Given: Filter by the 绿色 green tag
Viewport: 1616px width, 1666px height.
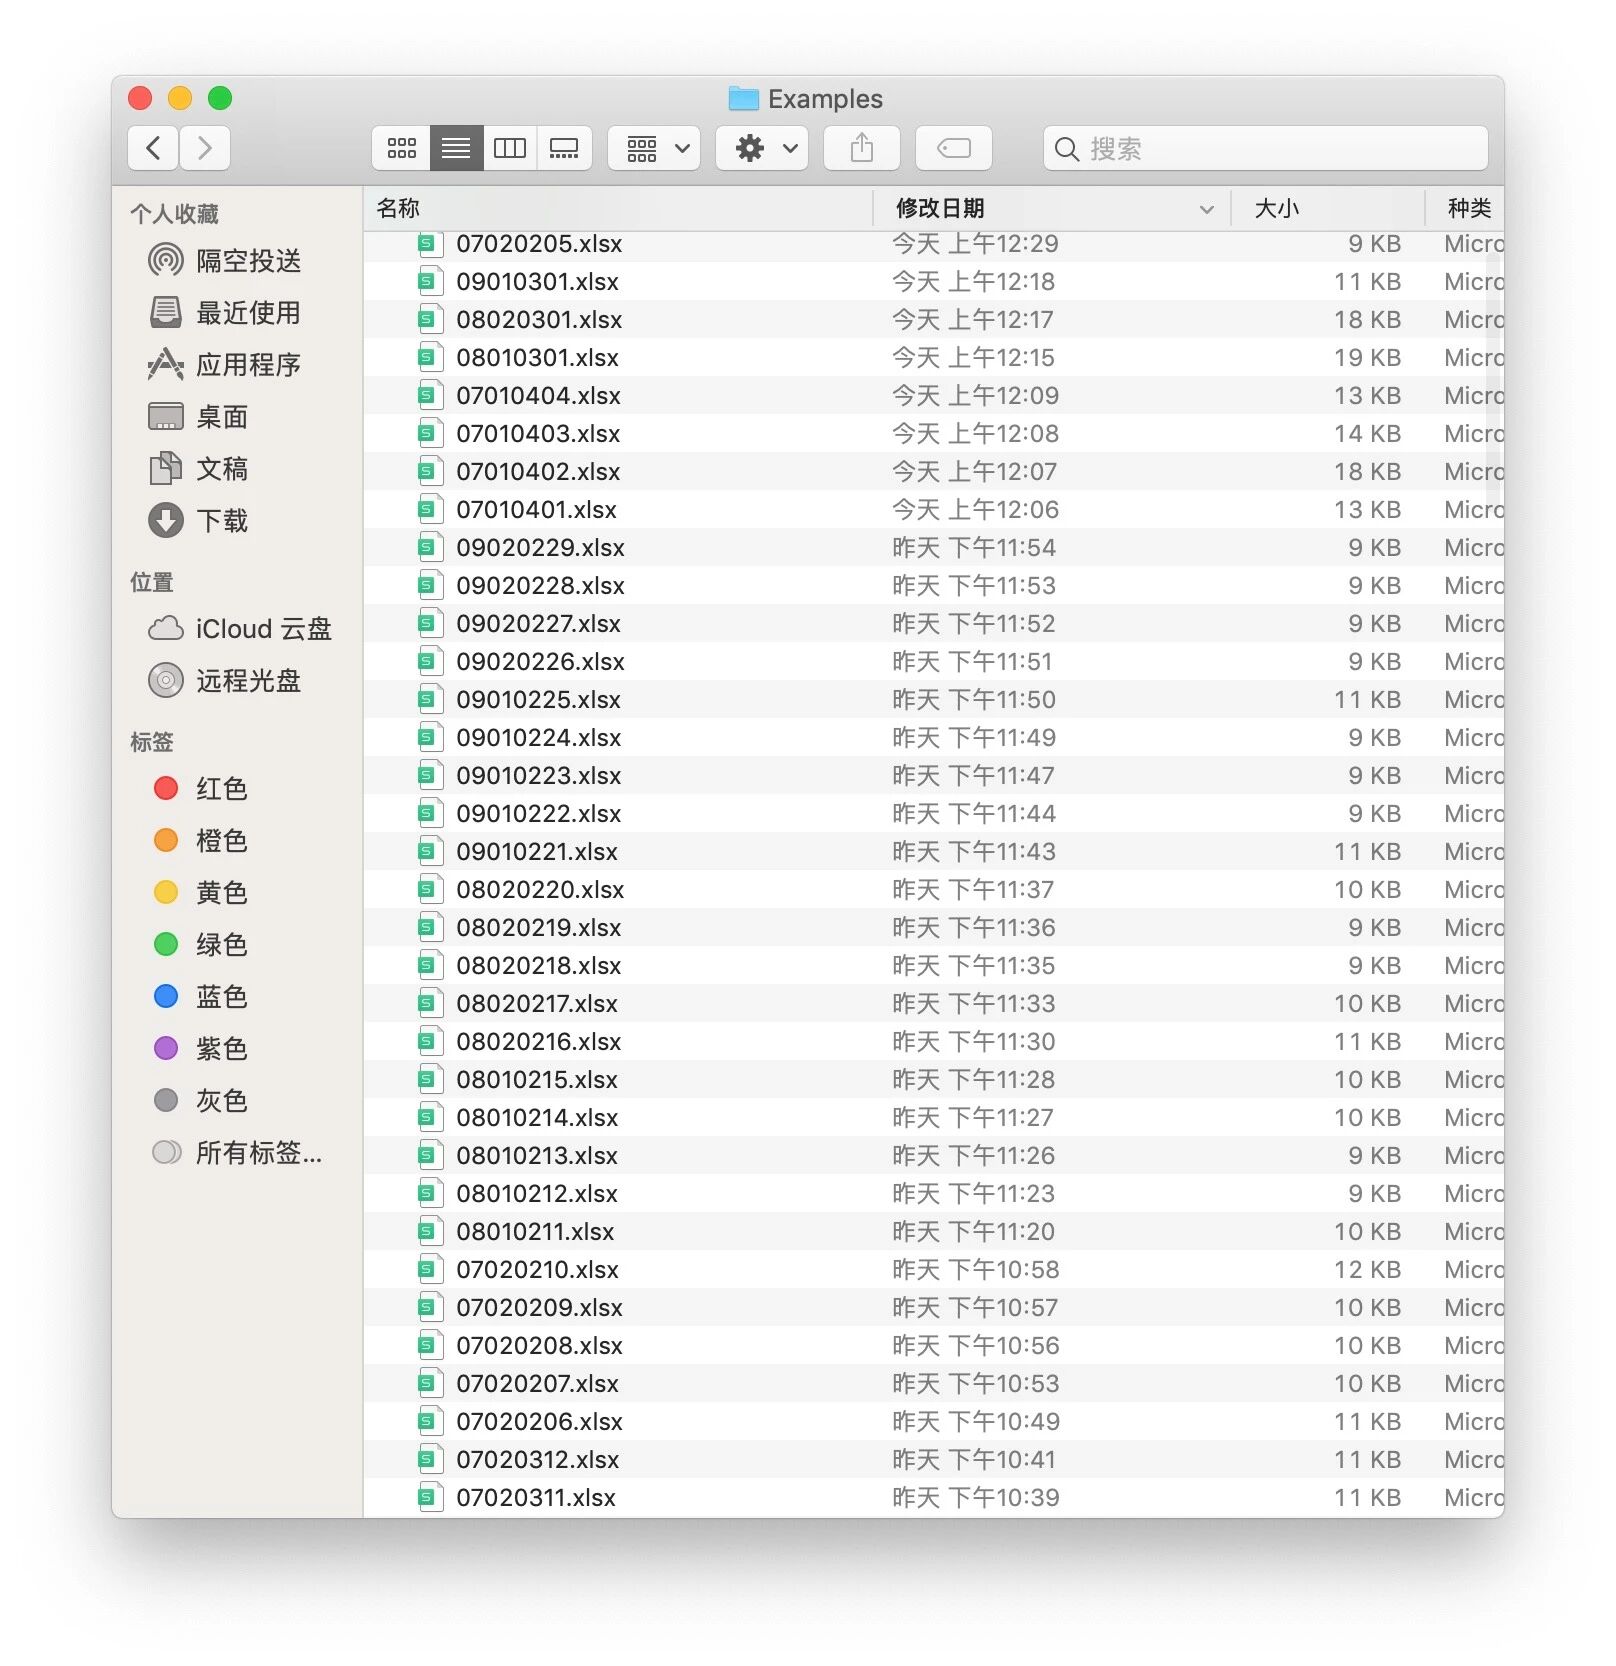Looking at the screenshot, I should [x=200, y=945].
